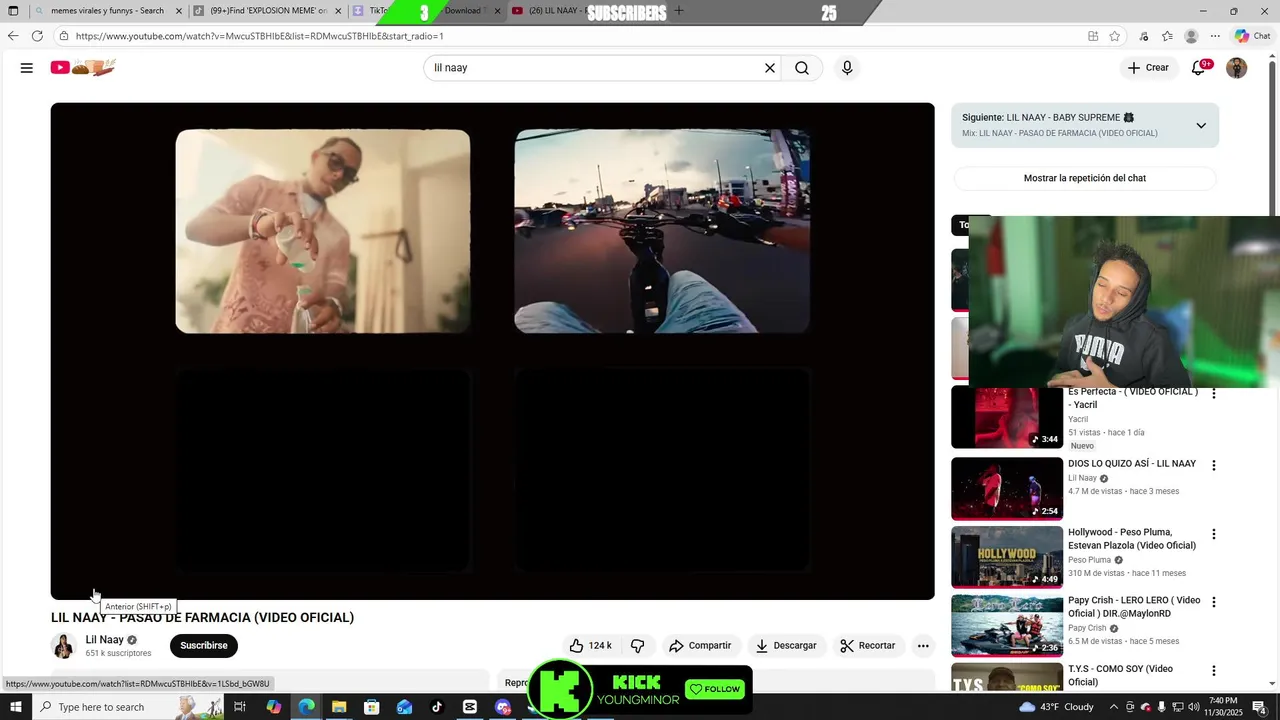Submit search with the magnifier icon

pyautogui.click(x=802, y=68)
